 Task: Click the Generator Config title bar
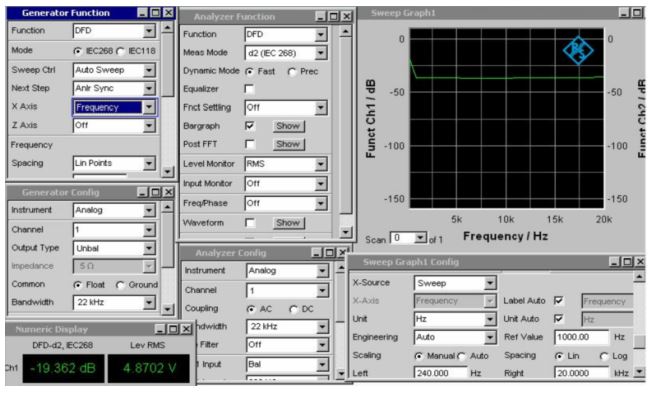(x=91, y=192)
